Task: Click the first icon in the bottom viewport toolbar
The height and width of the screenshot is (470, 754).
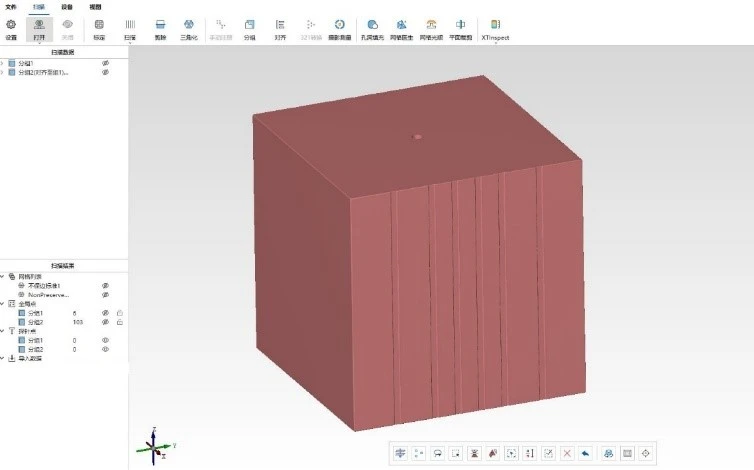Action: (400, 453)
